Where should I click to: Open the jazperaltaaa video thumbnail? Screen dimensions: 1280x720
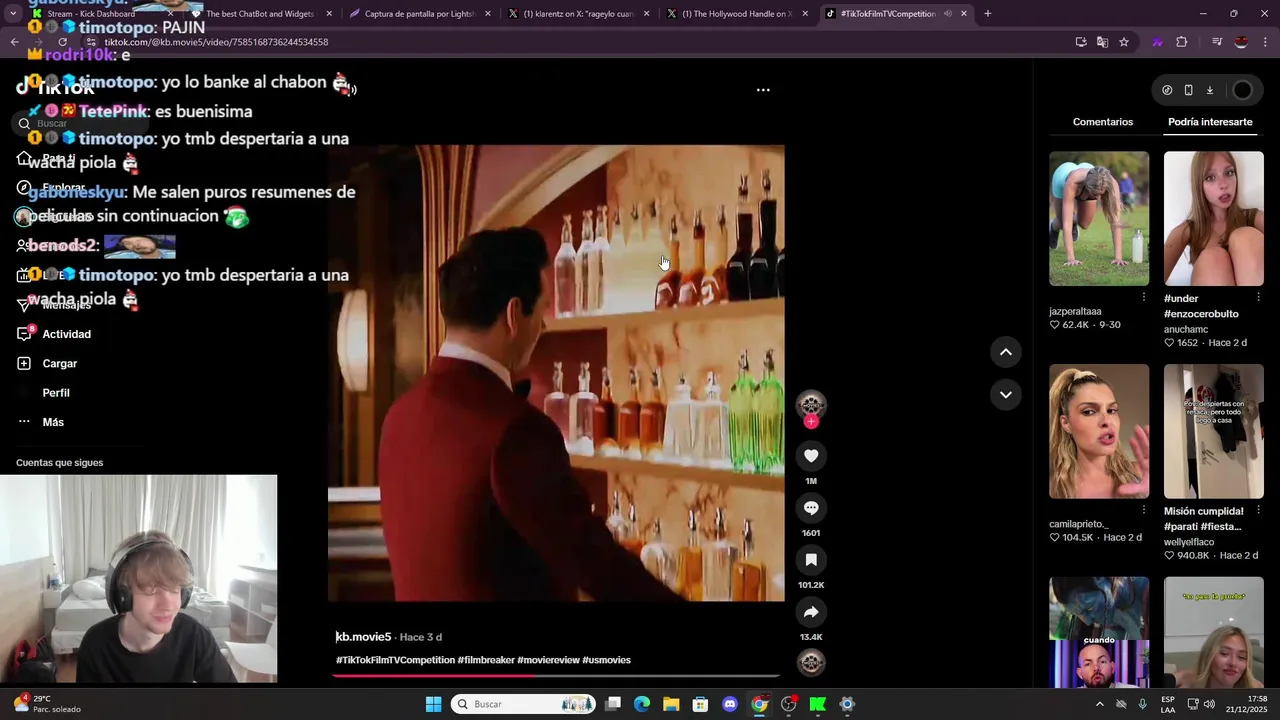1099,219
